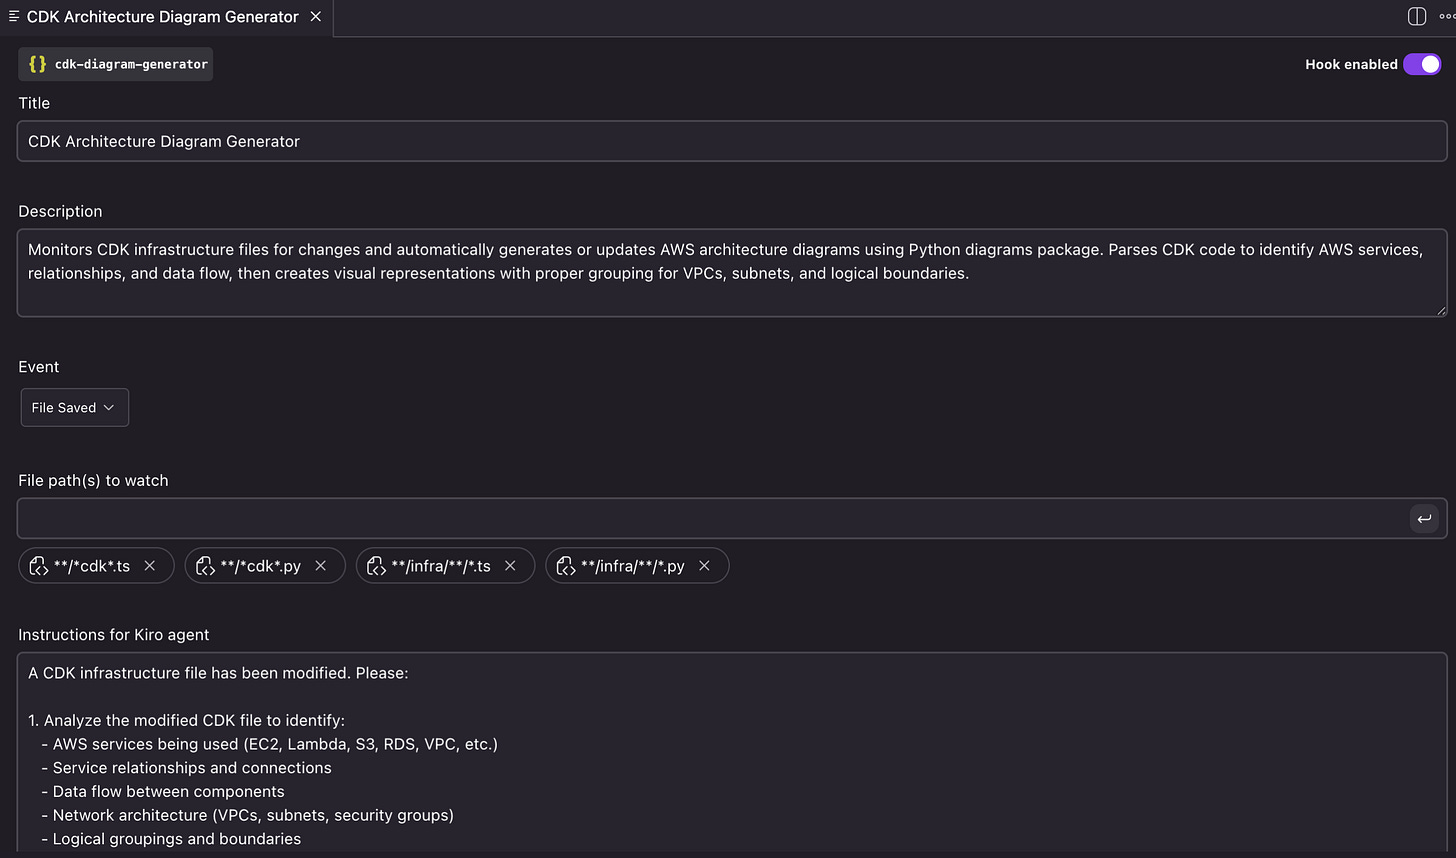
Task: Click the file icon on **/infra/**/*.py chip
Action: click(x=566, y=566)
